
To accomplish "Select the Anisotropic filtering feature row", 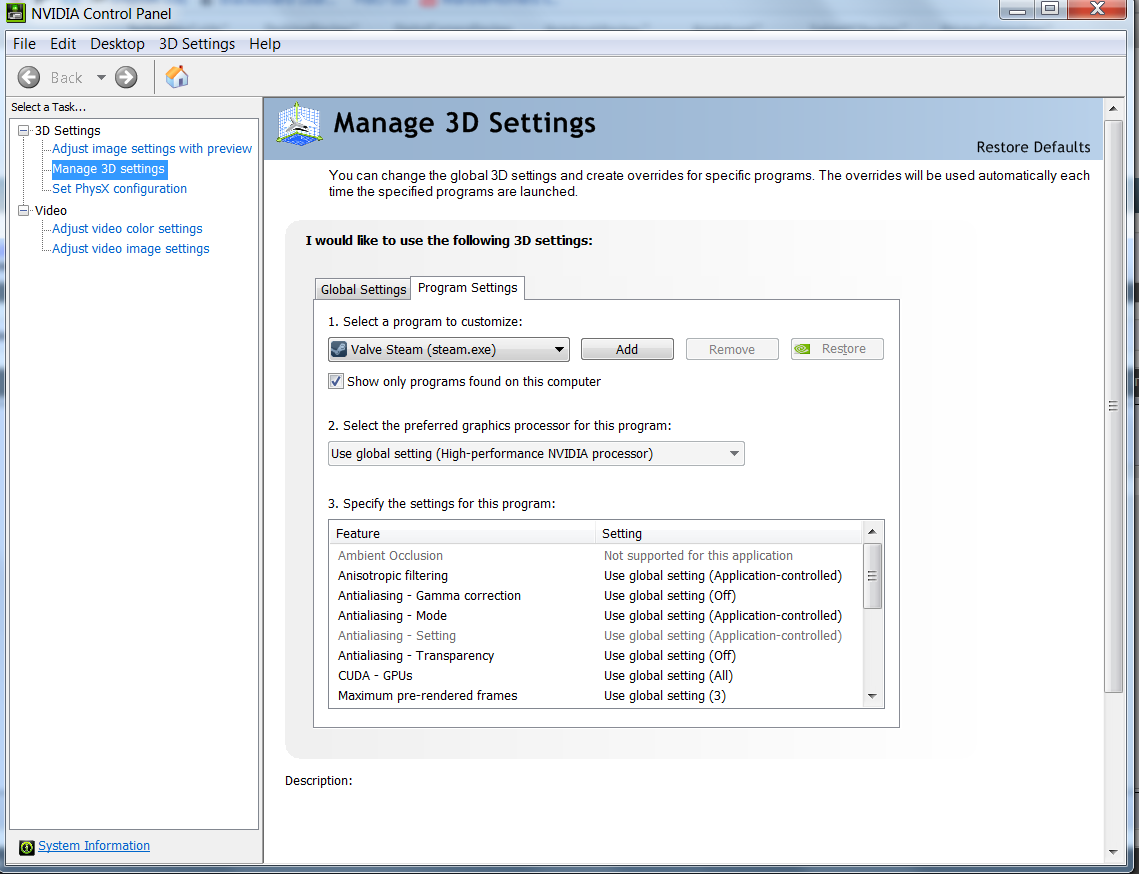I will pyautogui.click(x=596, y=575).
